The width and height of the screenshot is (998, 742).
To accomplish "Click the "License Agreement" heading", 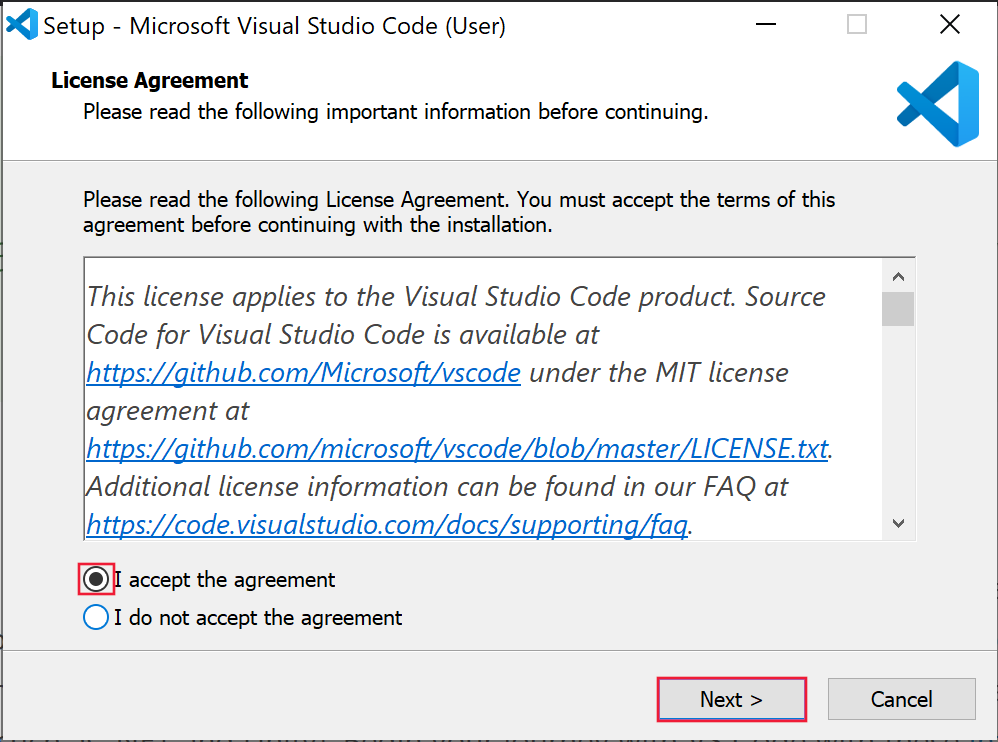I will coord(150,80).
